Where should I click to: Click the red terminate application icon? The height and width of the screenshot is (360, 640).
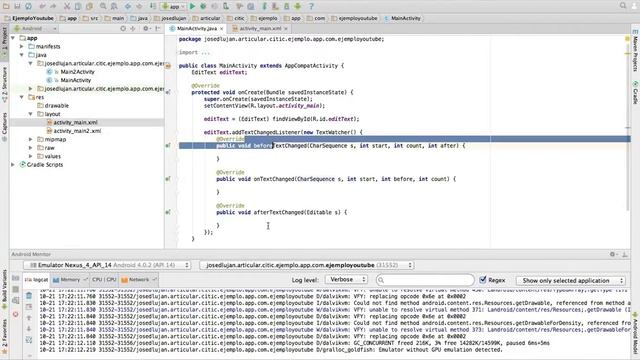[16, 314]
